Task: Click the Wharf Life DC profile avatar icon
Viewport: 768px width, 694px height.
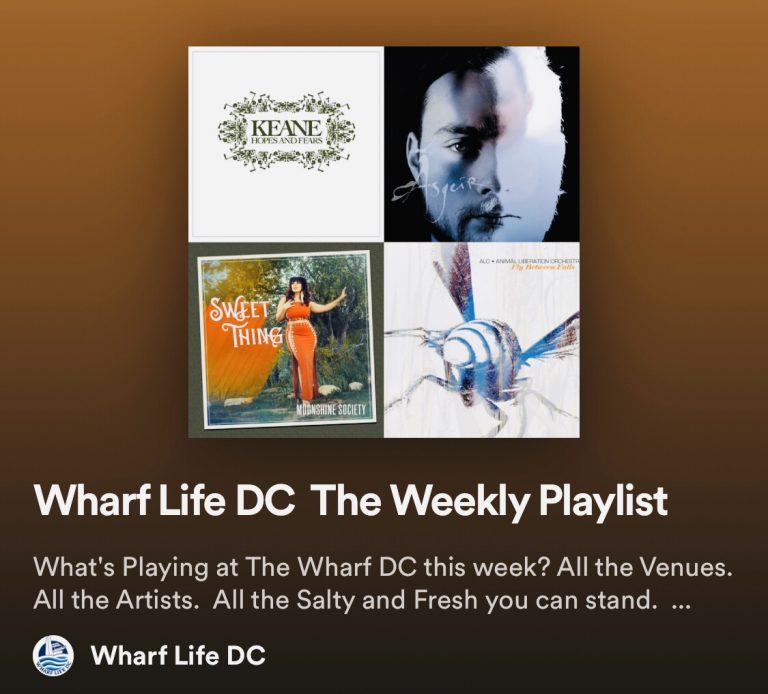Action: tap(53, 655)
